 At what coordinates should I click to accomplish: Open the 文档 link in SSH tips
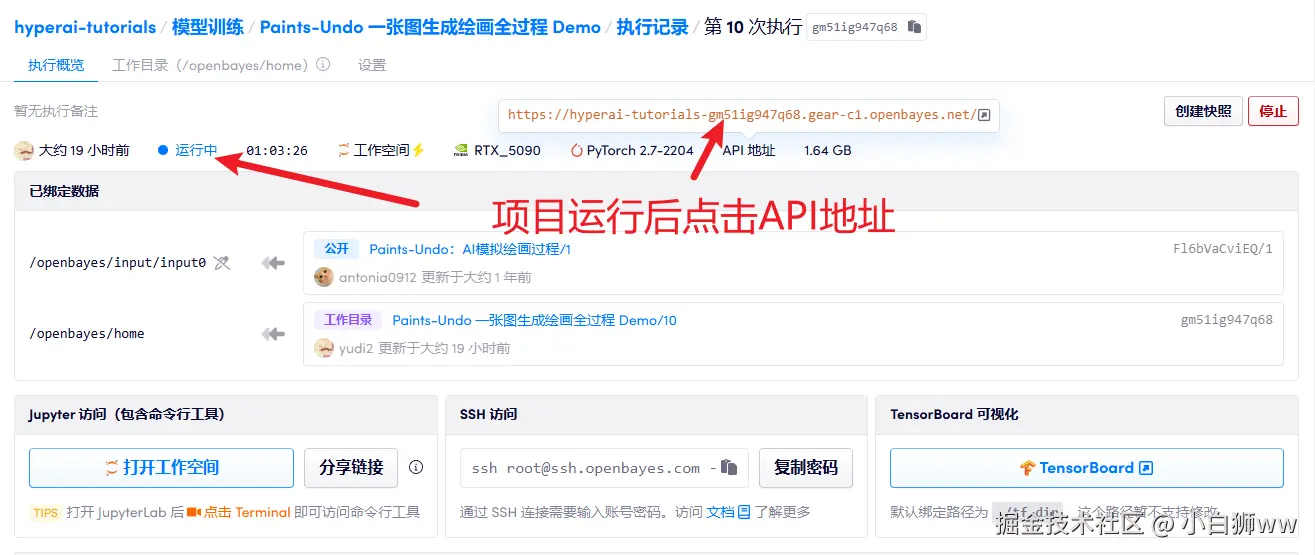point(720,512)
